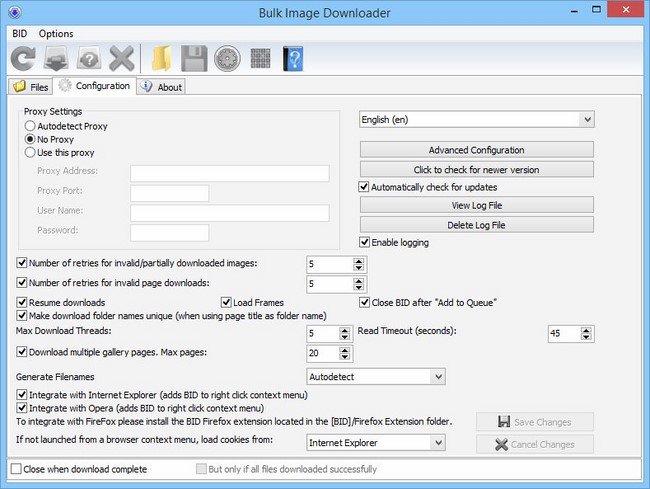Viewport: 650px width, 489px height.
Task: Open the About tab
Action: coord(161,87)
